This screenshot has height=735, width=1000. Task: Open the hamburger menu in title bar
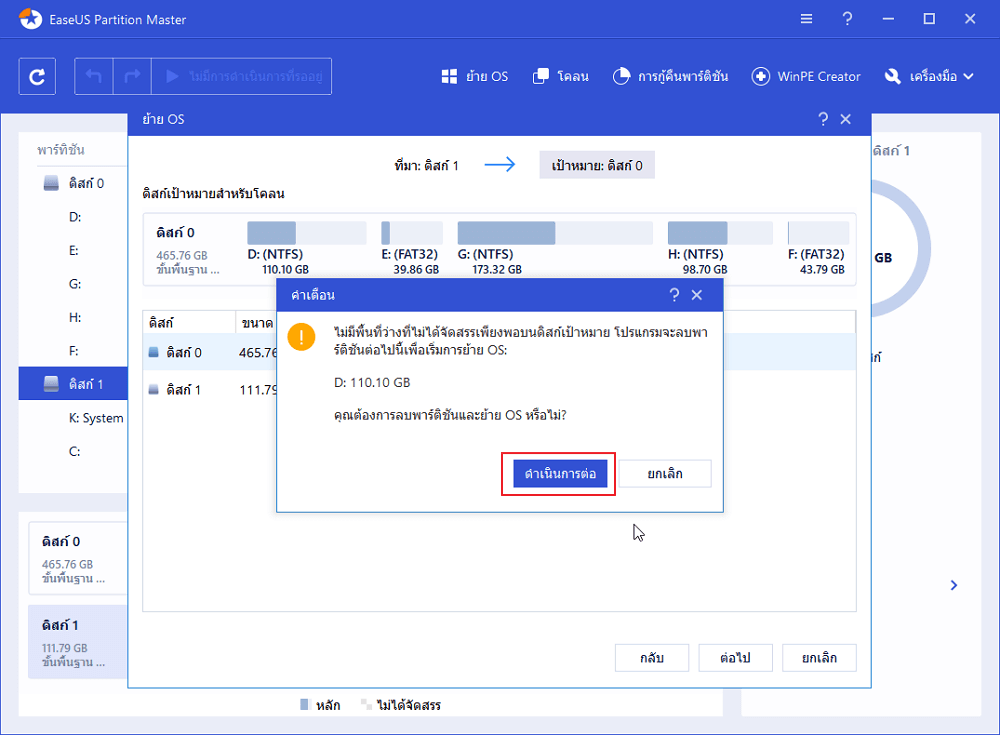(x=807, y=19)
